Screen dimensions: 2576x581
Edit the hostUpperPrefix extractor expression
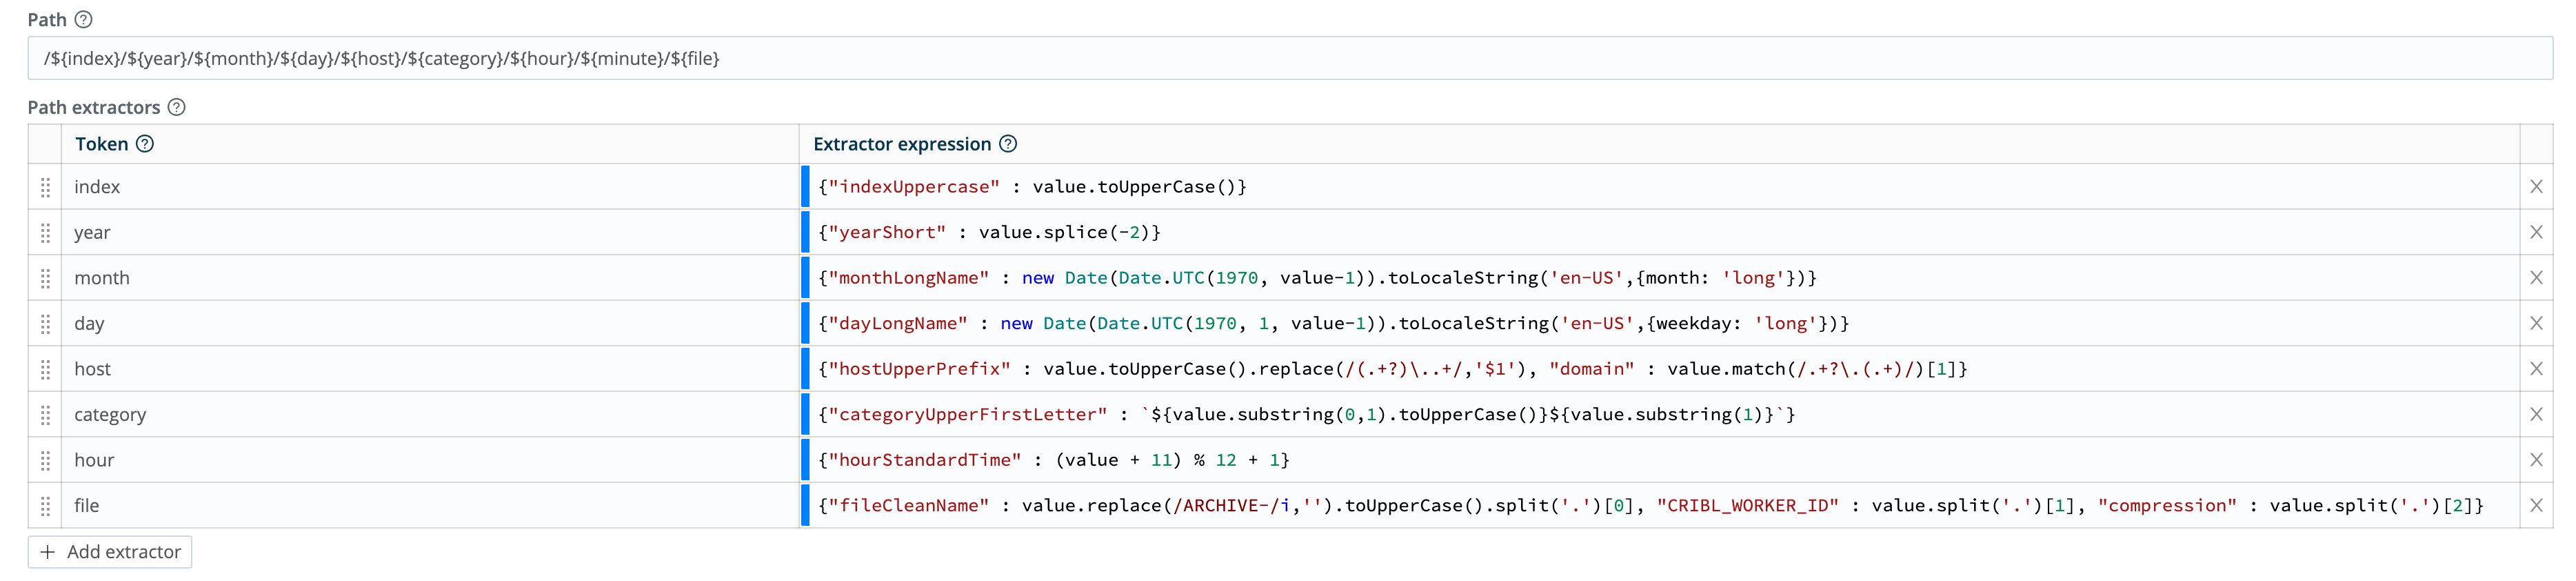click(x=1660, y=369)
